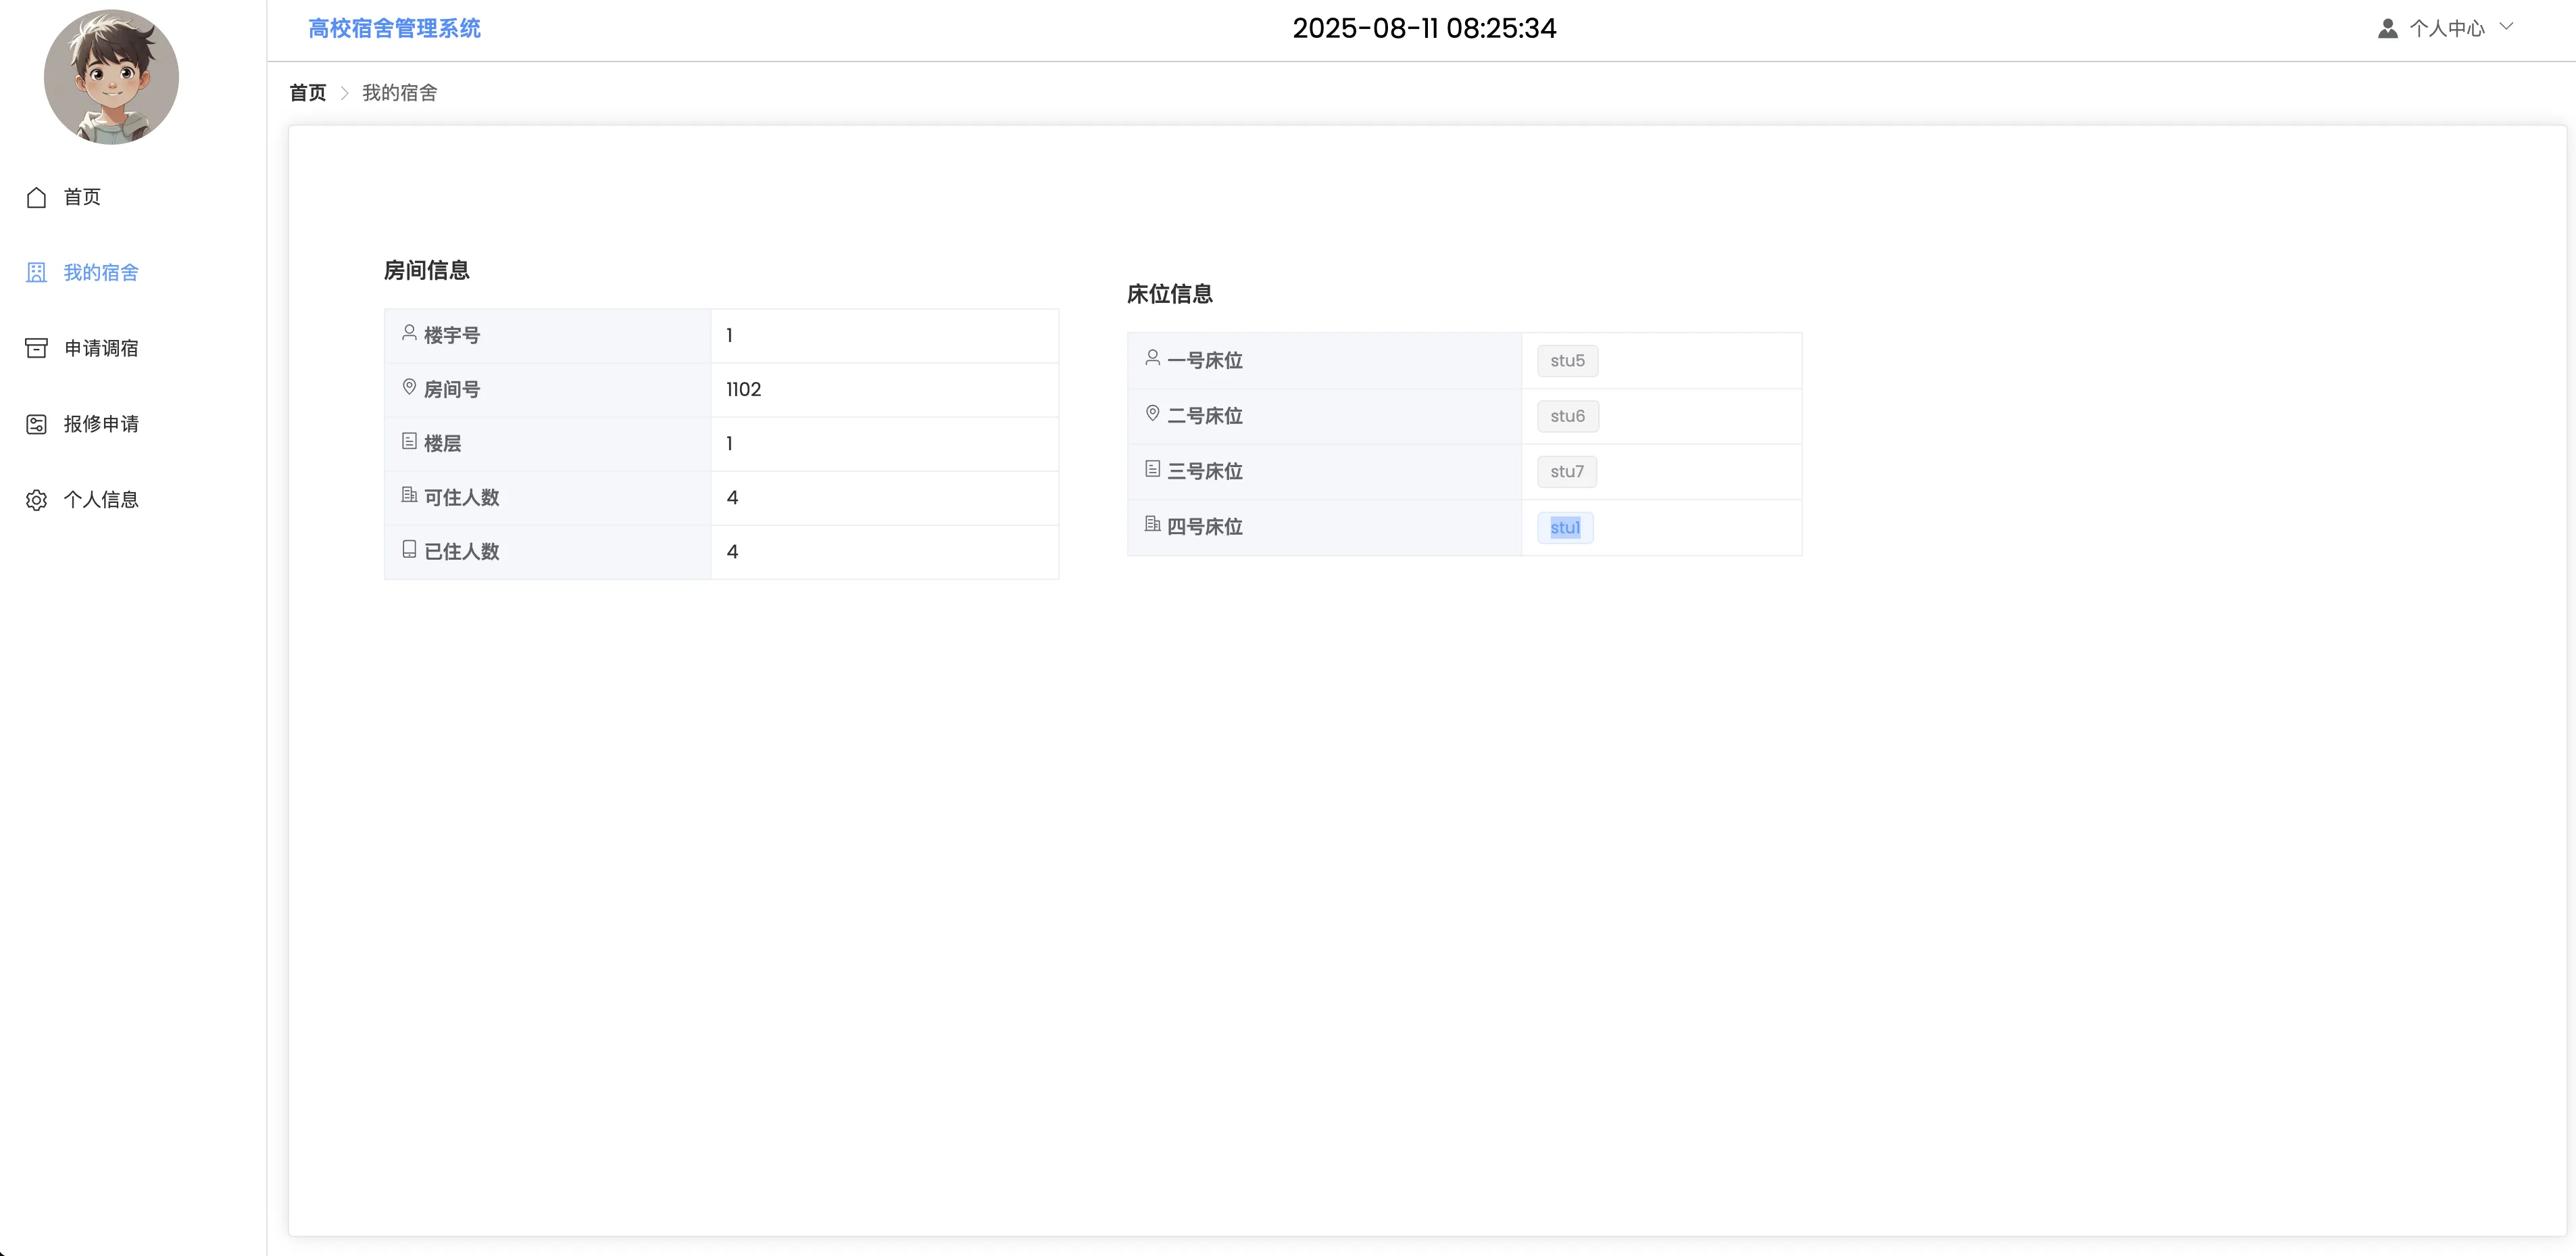Click the home icon in sidebar

click(36, 197)
